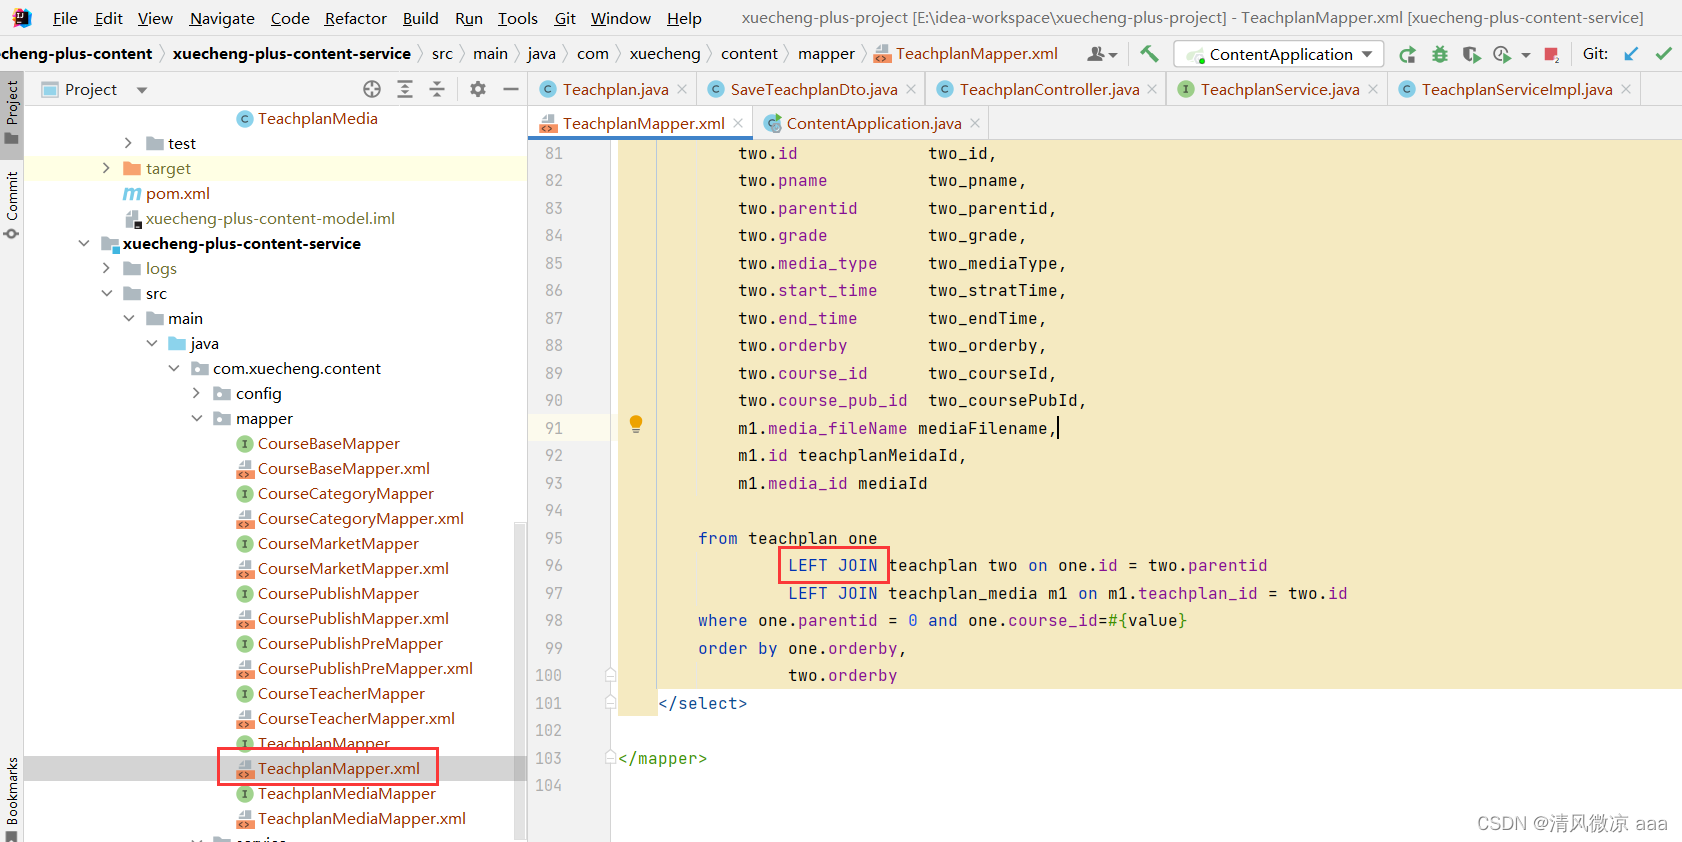Collapse the main folder

click(x=128, y=318)
